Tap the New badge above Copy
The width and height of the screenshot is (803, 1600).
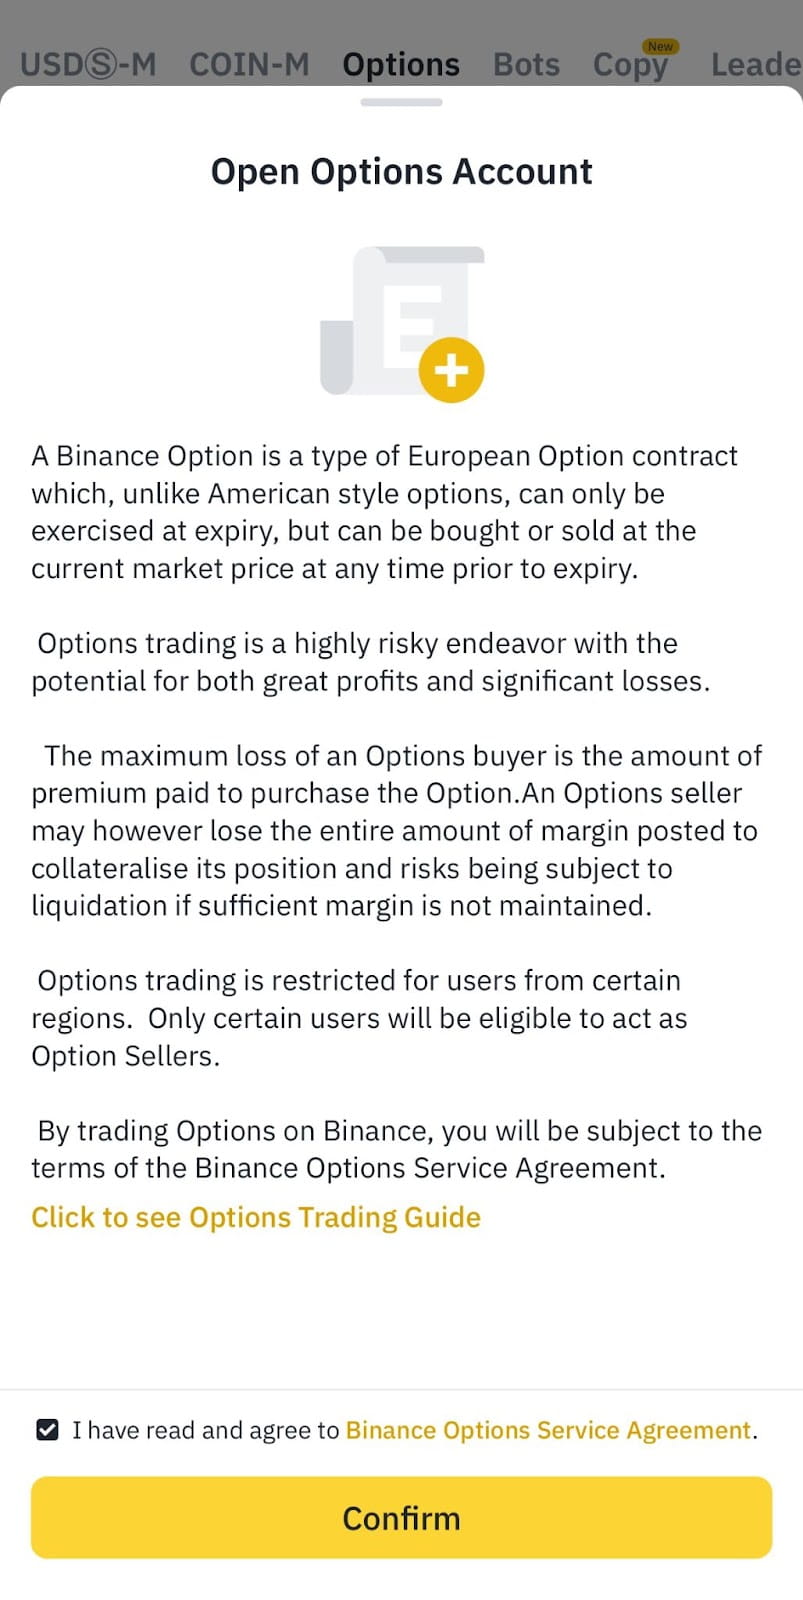(660, 46)
